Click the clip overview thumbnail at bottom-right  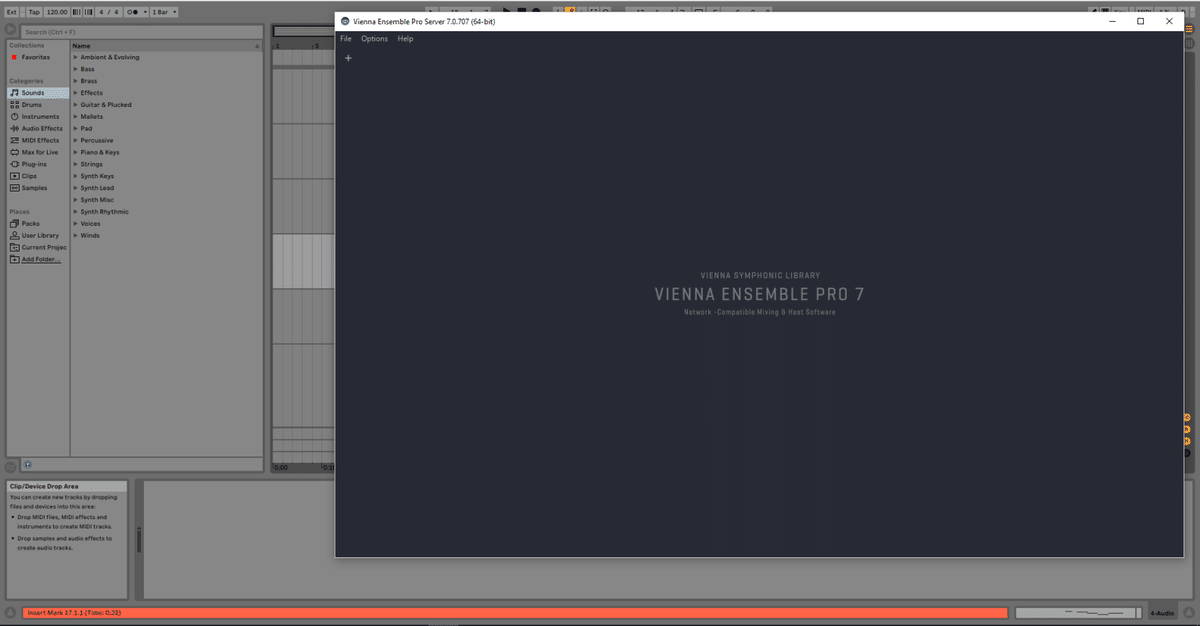point(1079,613)
